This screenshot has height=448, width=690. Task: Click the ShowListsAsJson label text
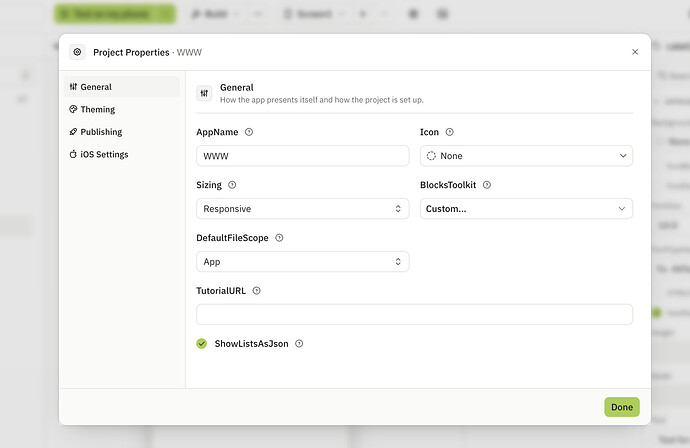click(251, 344)
